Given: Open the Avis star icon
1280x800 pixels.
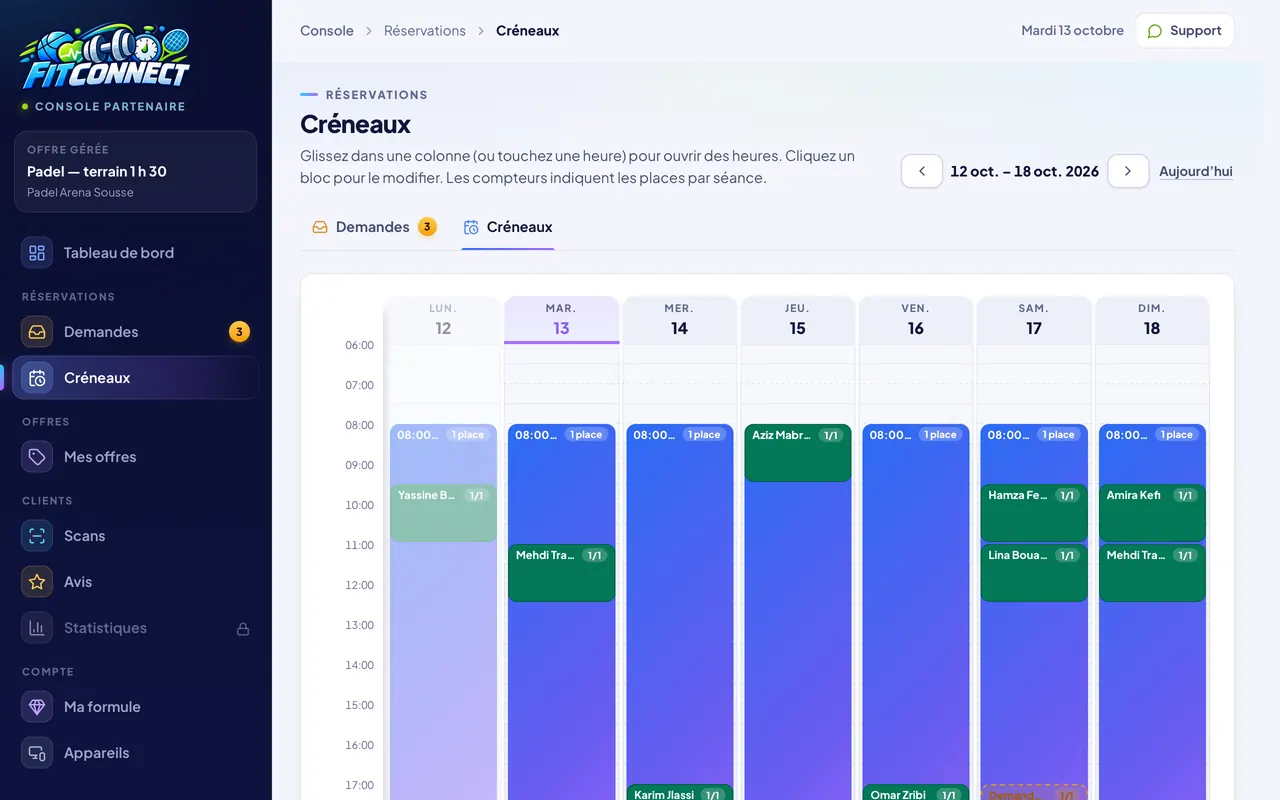Looking at the screenshot, I should (x=37, y=582).
